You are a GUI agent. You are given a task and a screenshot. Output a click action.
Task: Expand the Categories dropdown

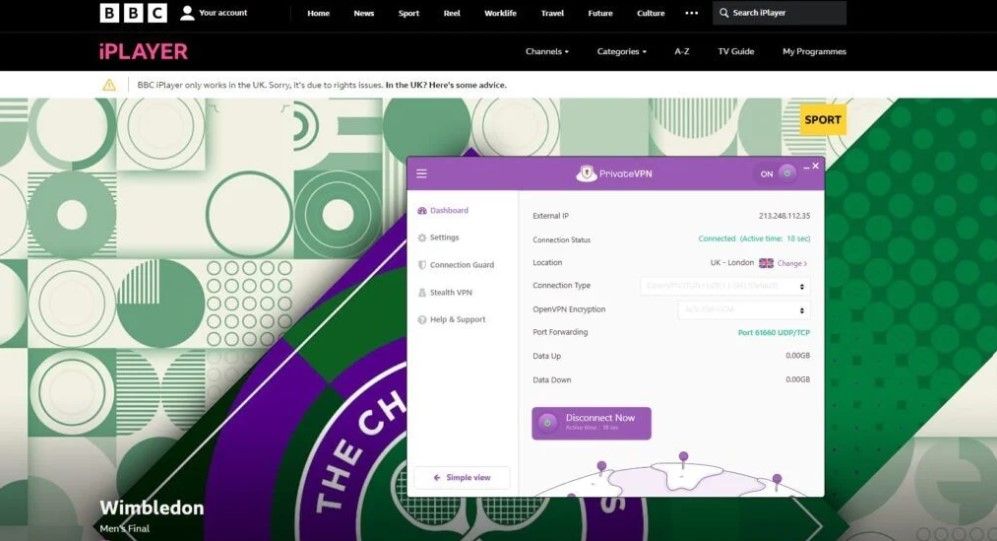pyautogui.click(x=621, y=51)
